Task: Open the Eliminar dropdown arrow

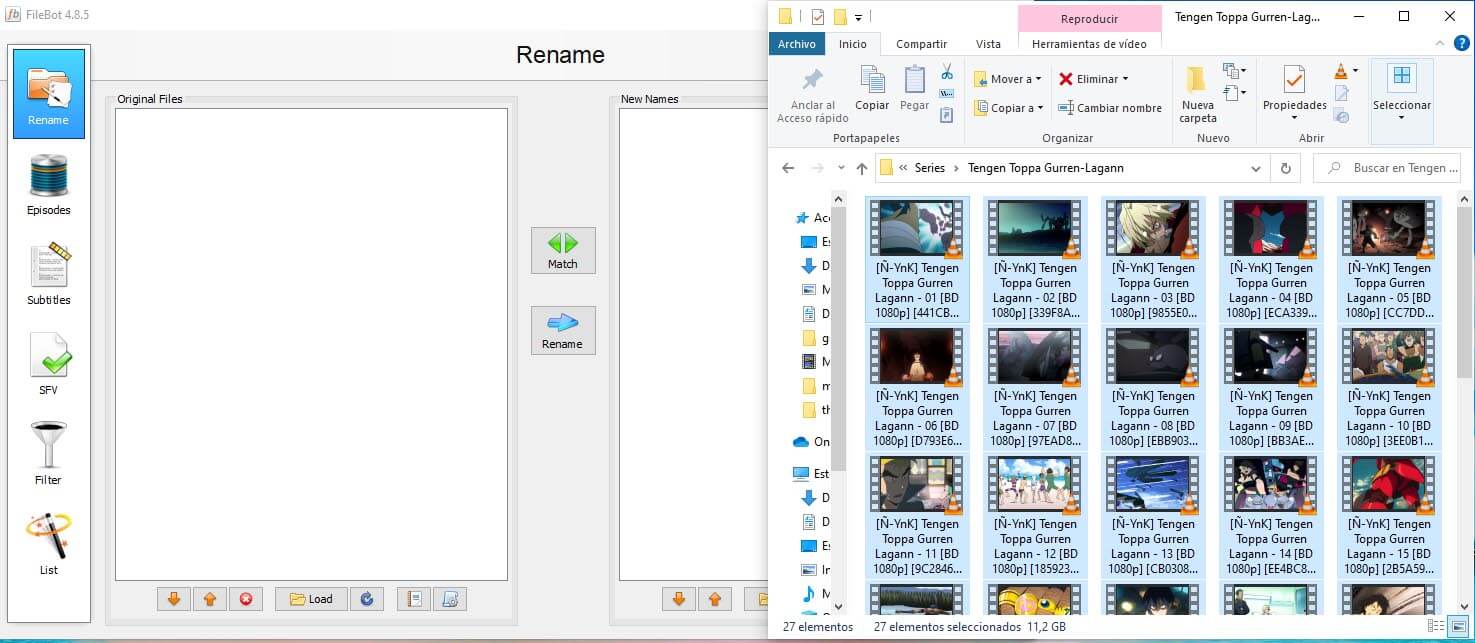Action: (1125, 79)
